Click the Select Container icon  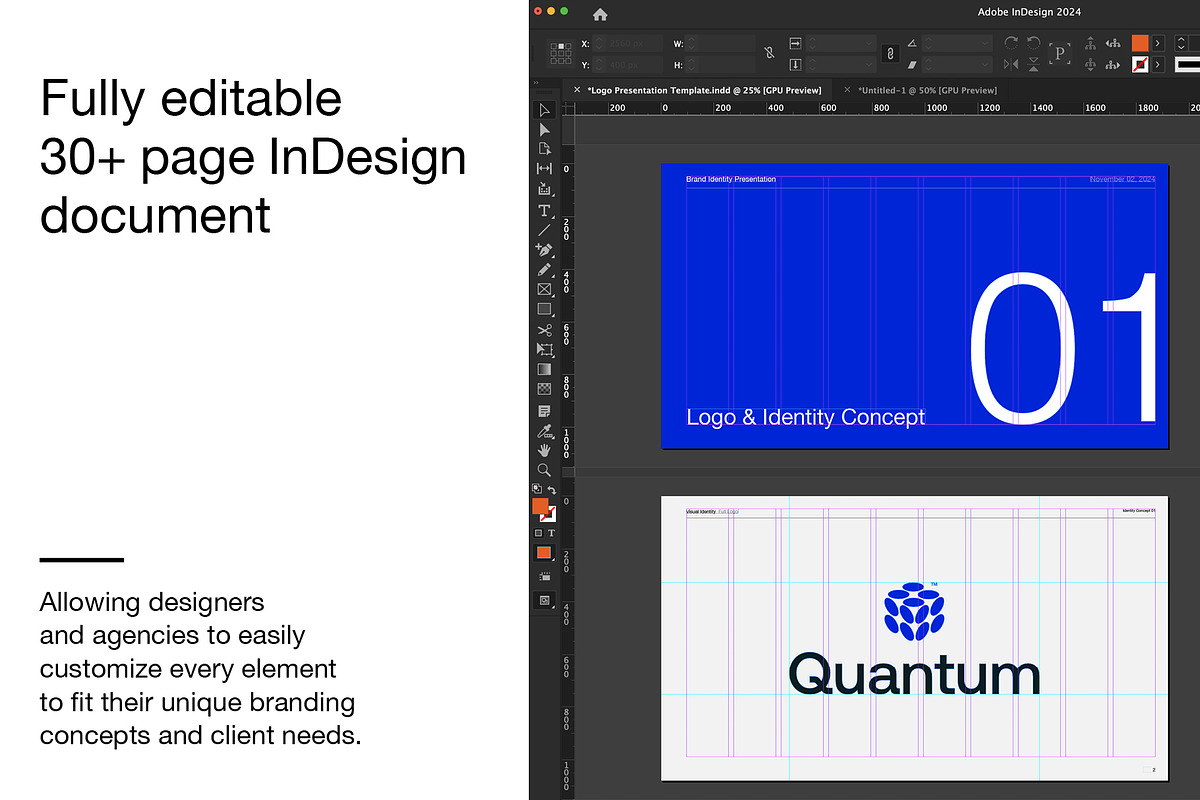1090,42
